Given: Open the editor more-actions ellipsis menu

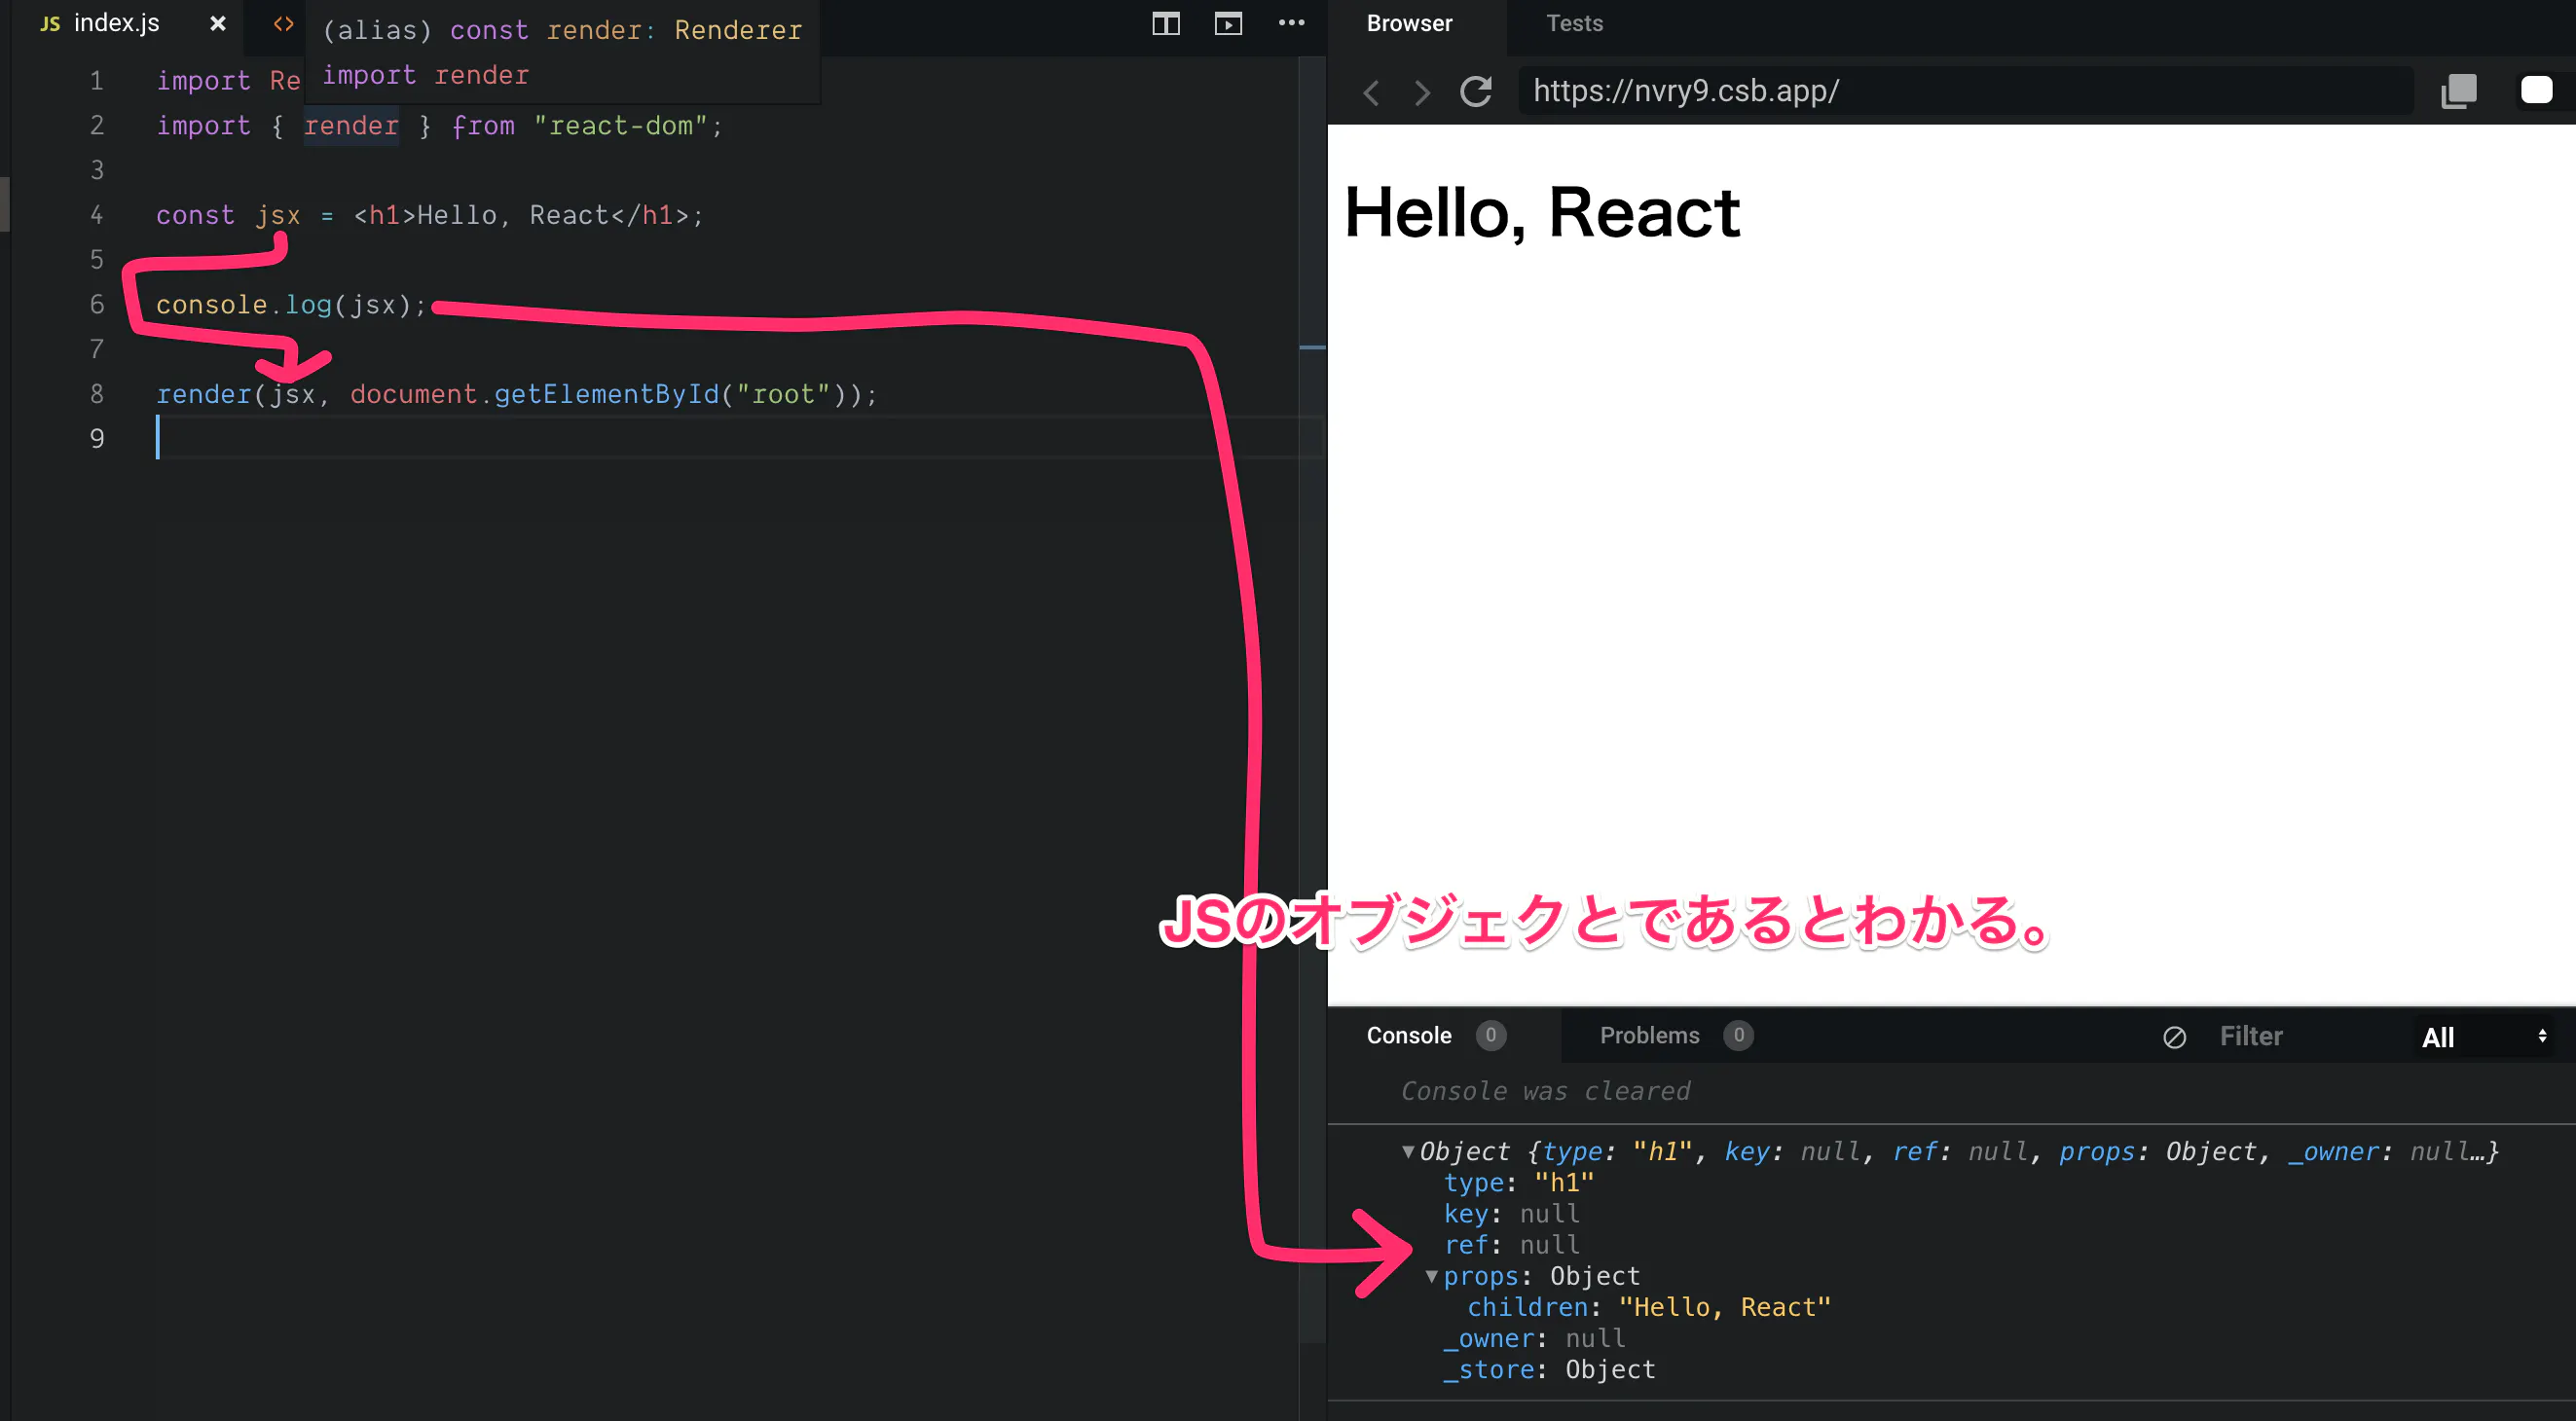Looking at the screenshot, I should point(1291,23).
